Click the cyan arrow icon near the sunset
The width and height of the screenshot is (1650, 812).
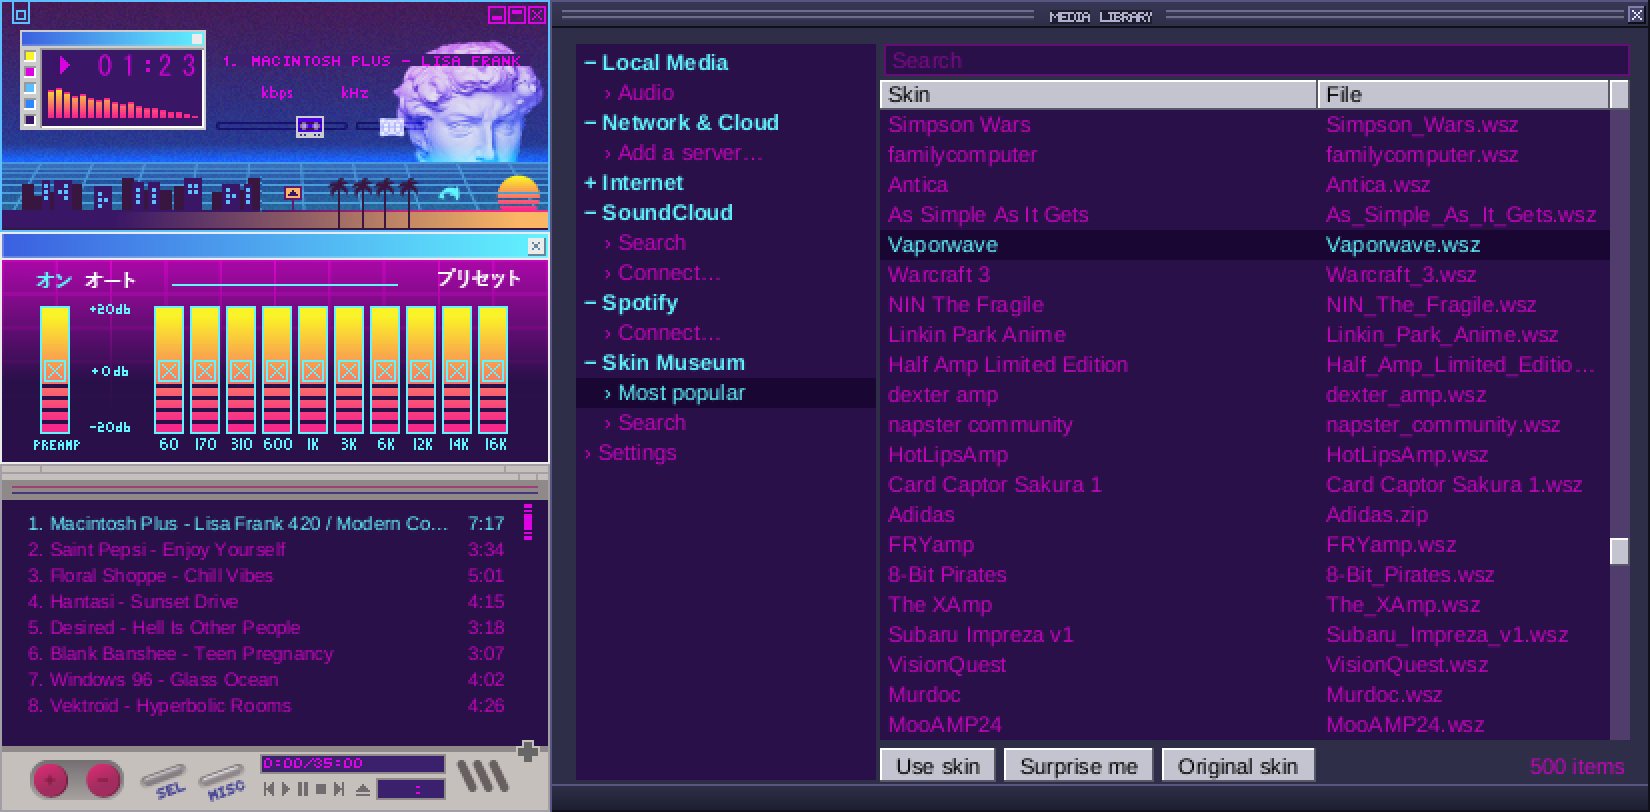(447, 194)
